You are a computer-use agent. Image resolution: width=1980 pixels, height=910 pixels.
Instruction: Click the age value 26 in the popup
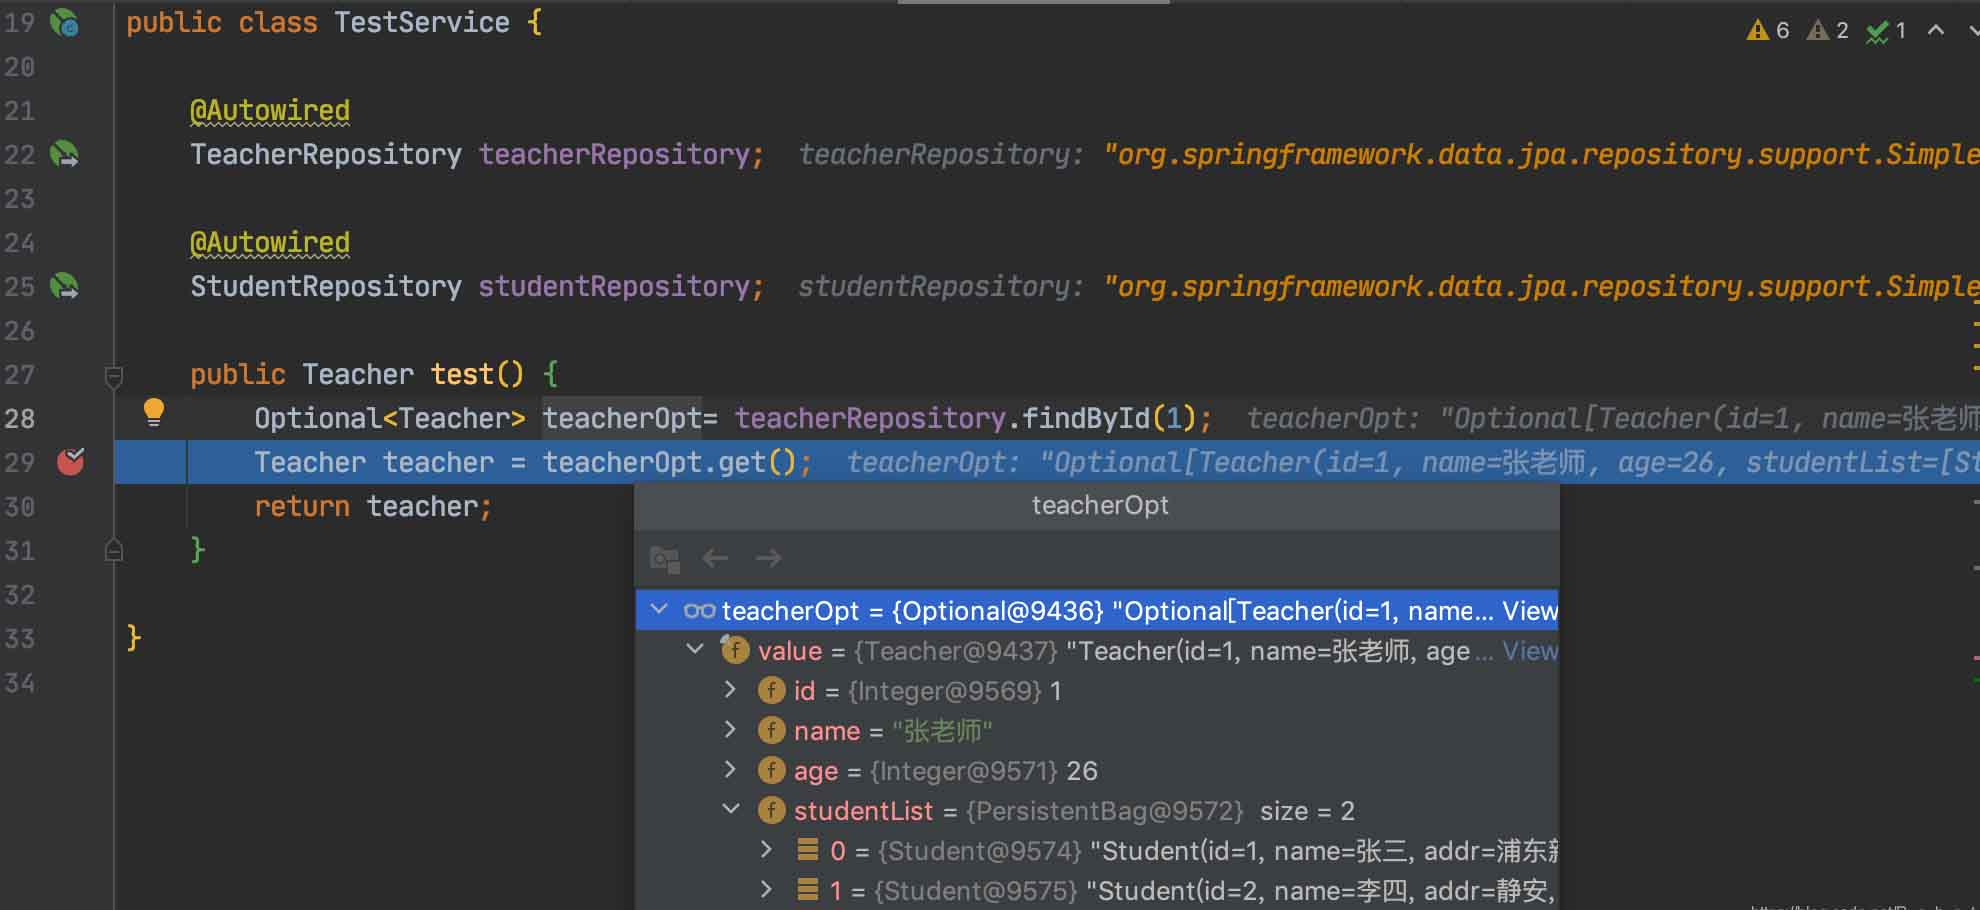pos(1082,771)
